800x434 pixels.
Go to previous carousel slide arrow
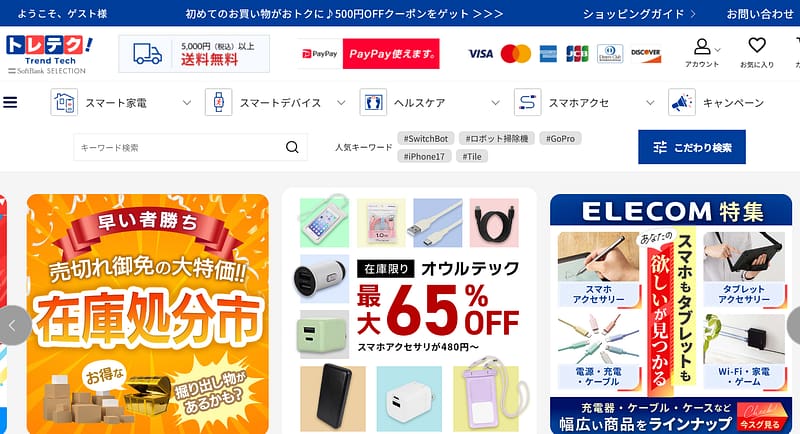point(14,325)
